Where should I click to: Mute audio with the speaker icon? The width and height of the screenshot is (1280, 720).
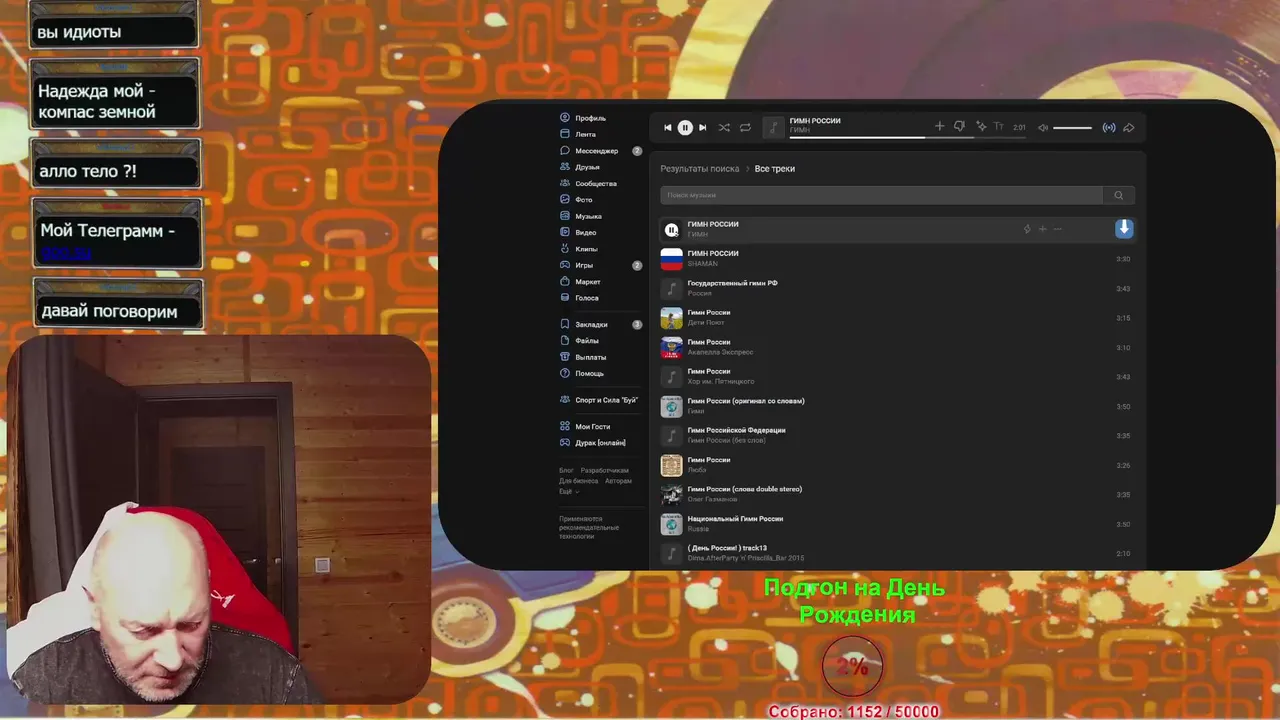[x=1042, y=127]
